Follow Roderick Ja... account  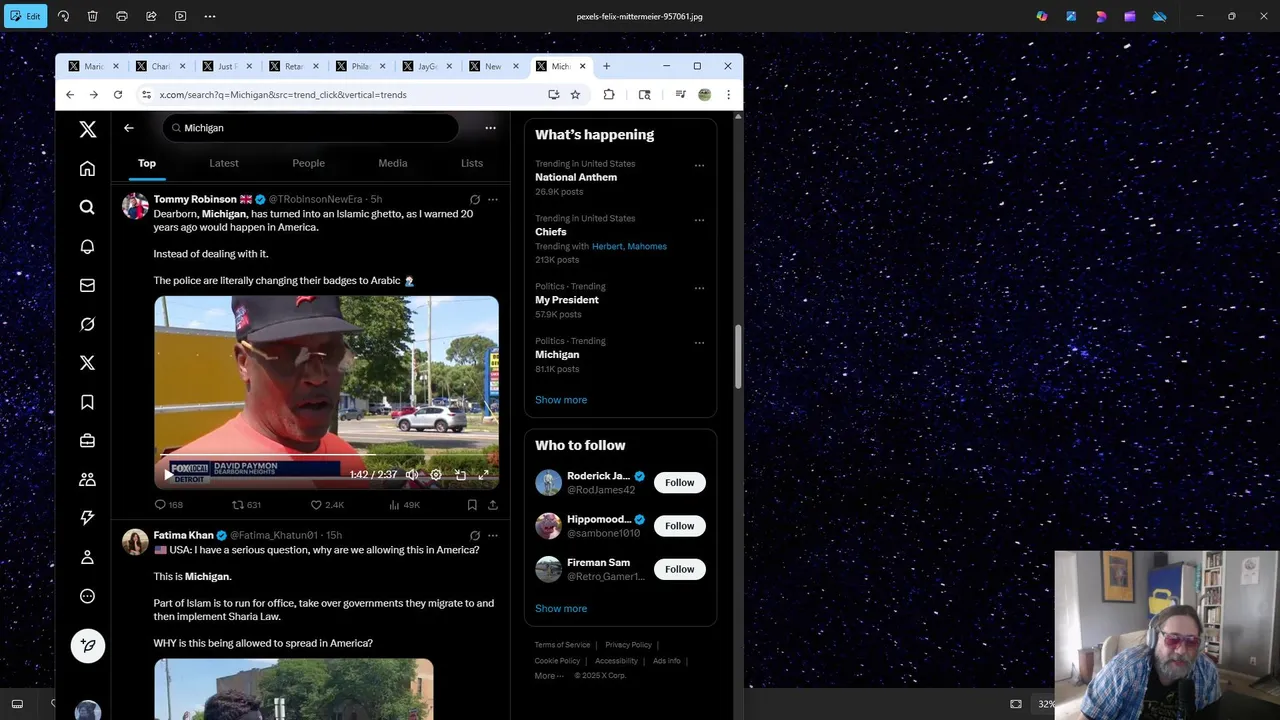click(x=679, y=483)
